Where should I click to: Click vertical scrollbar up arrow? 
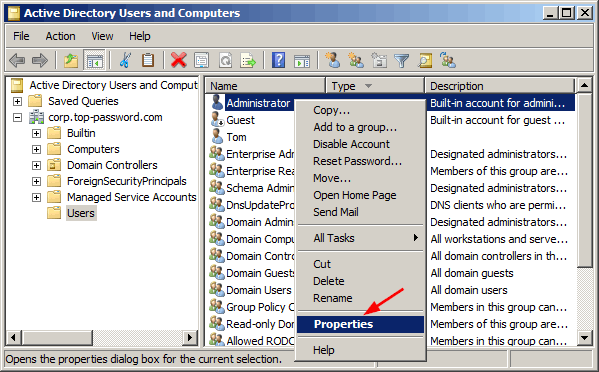point(584,85)
